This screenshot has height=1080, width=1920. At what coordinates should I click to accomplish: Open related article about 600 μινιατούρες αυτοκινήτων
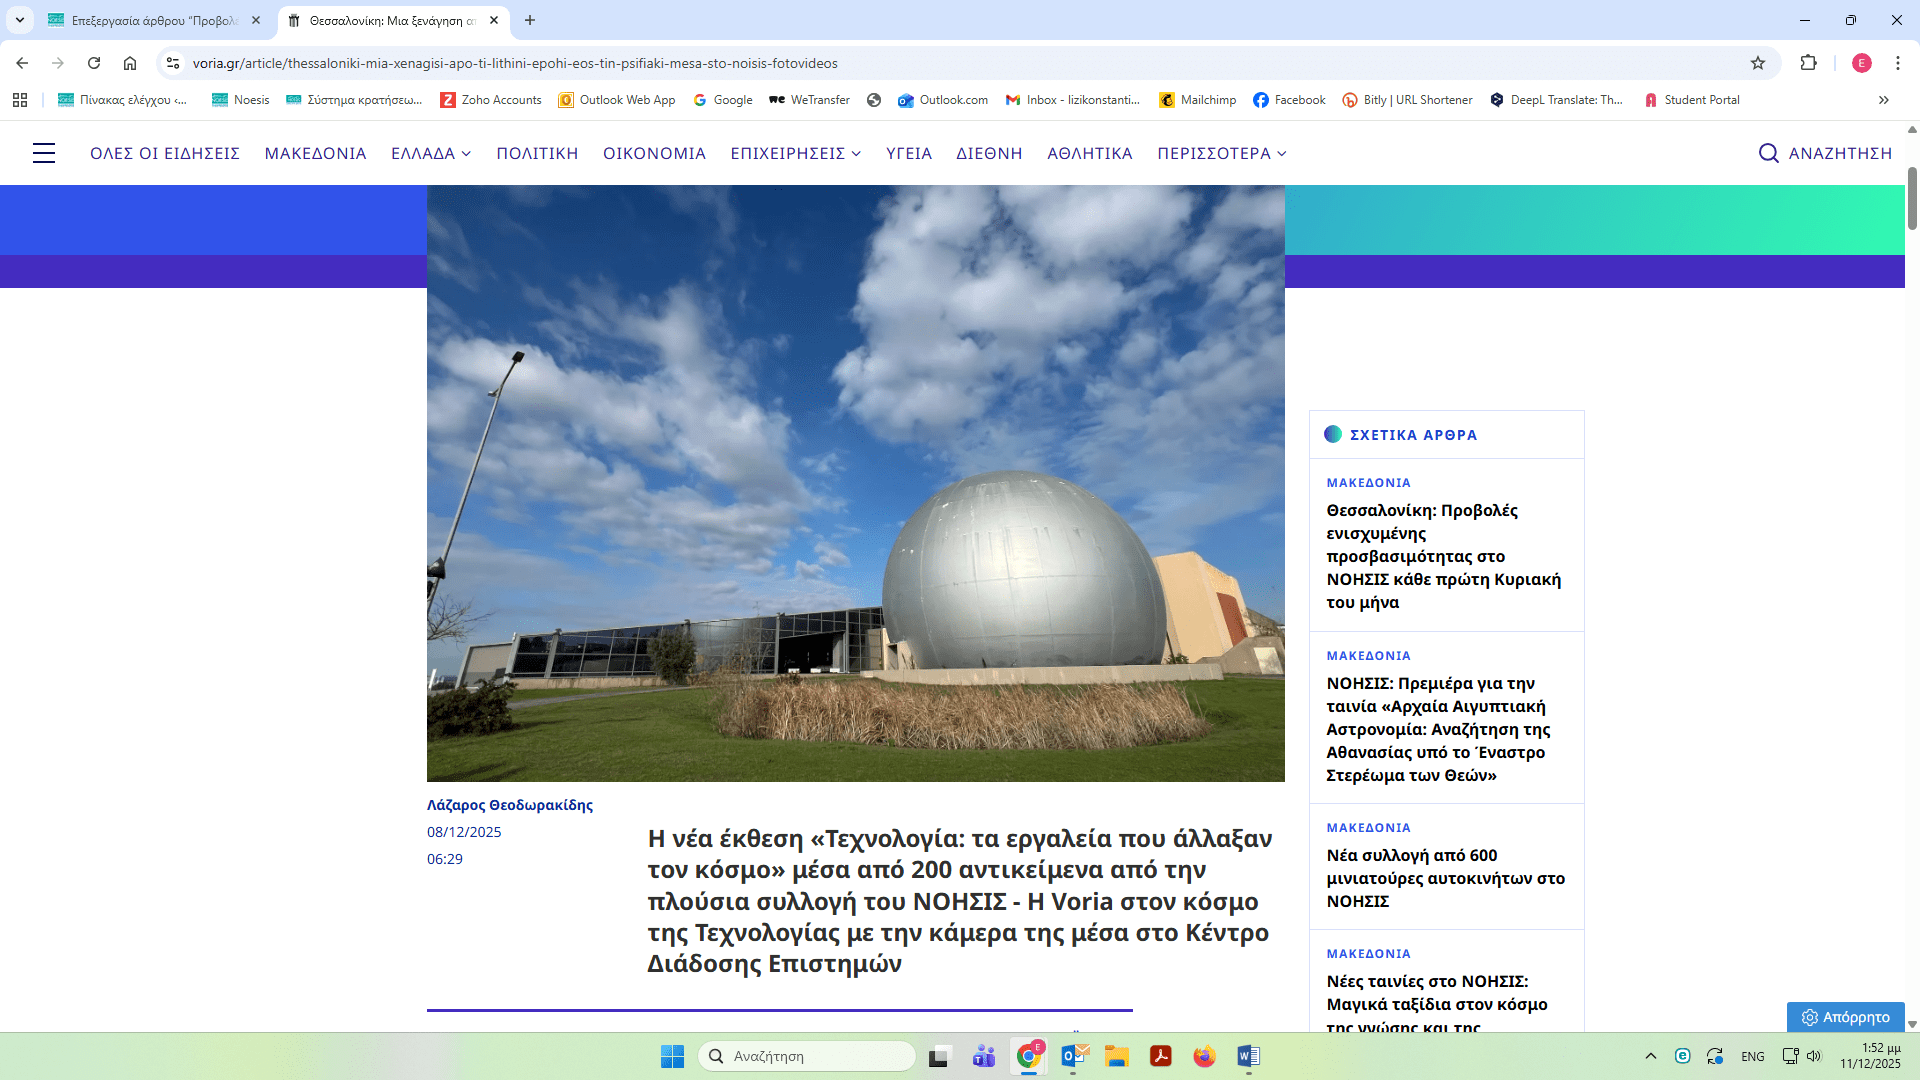coord(1445,878)
